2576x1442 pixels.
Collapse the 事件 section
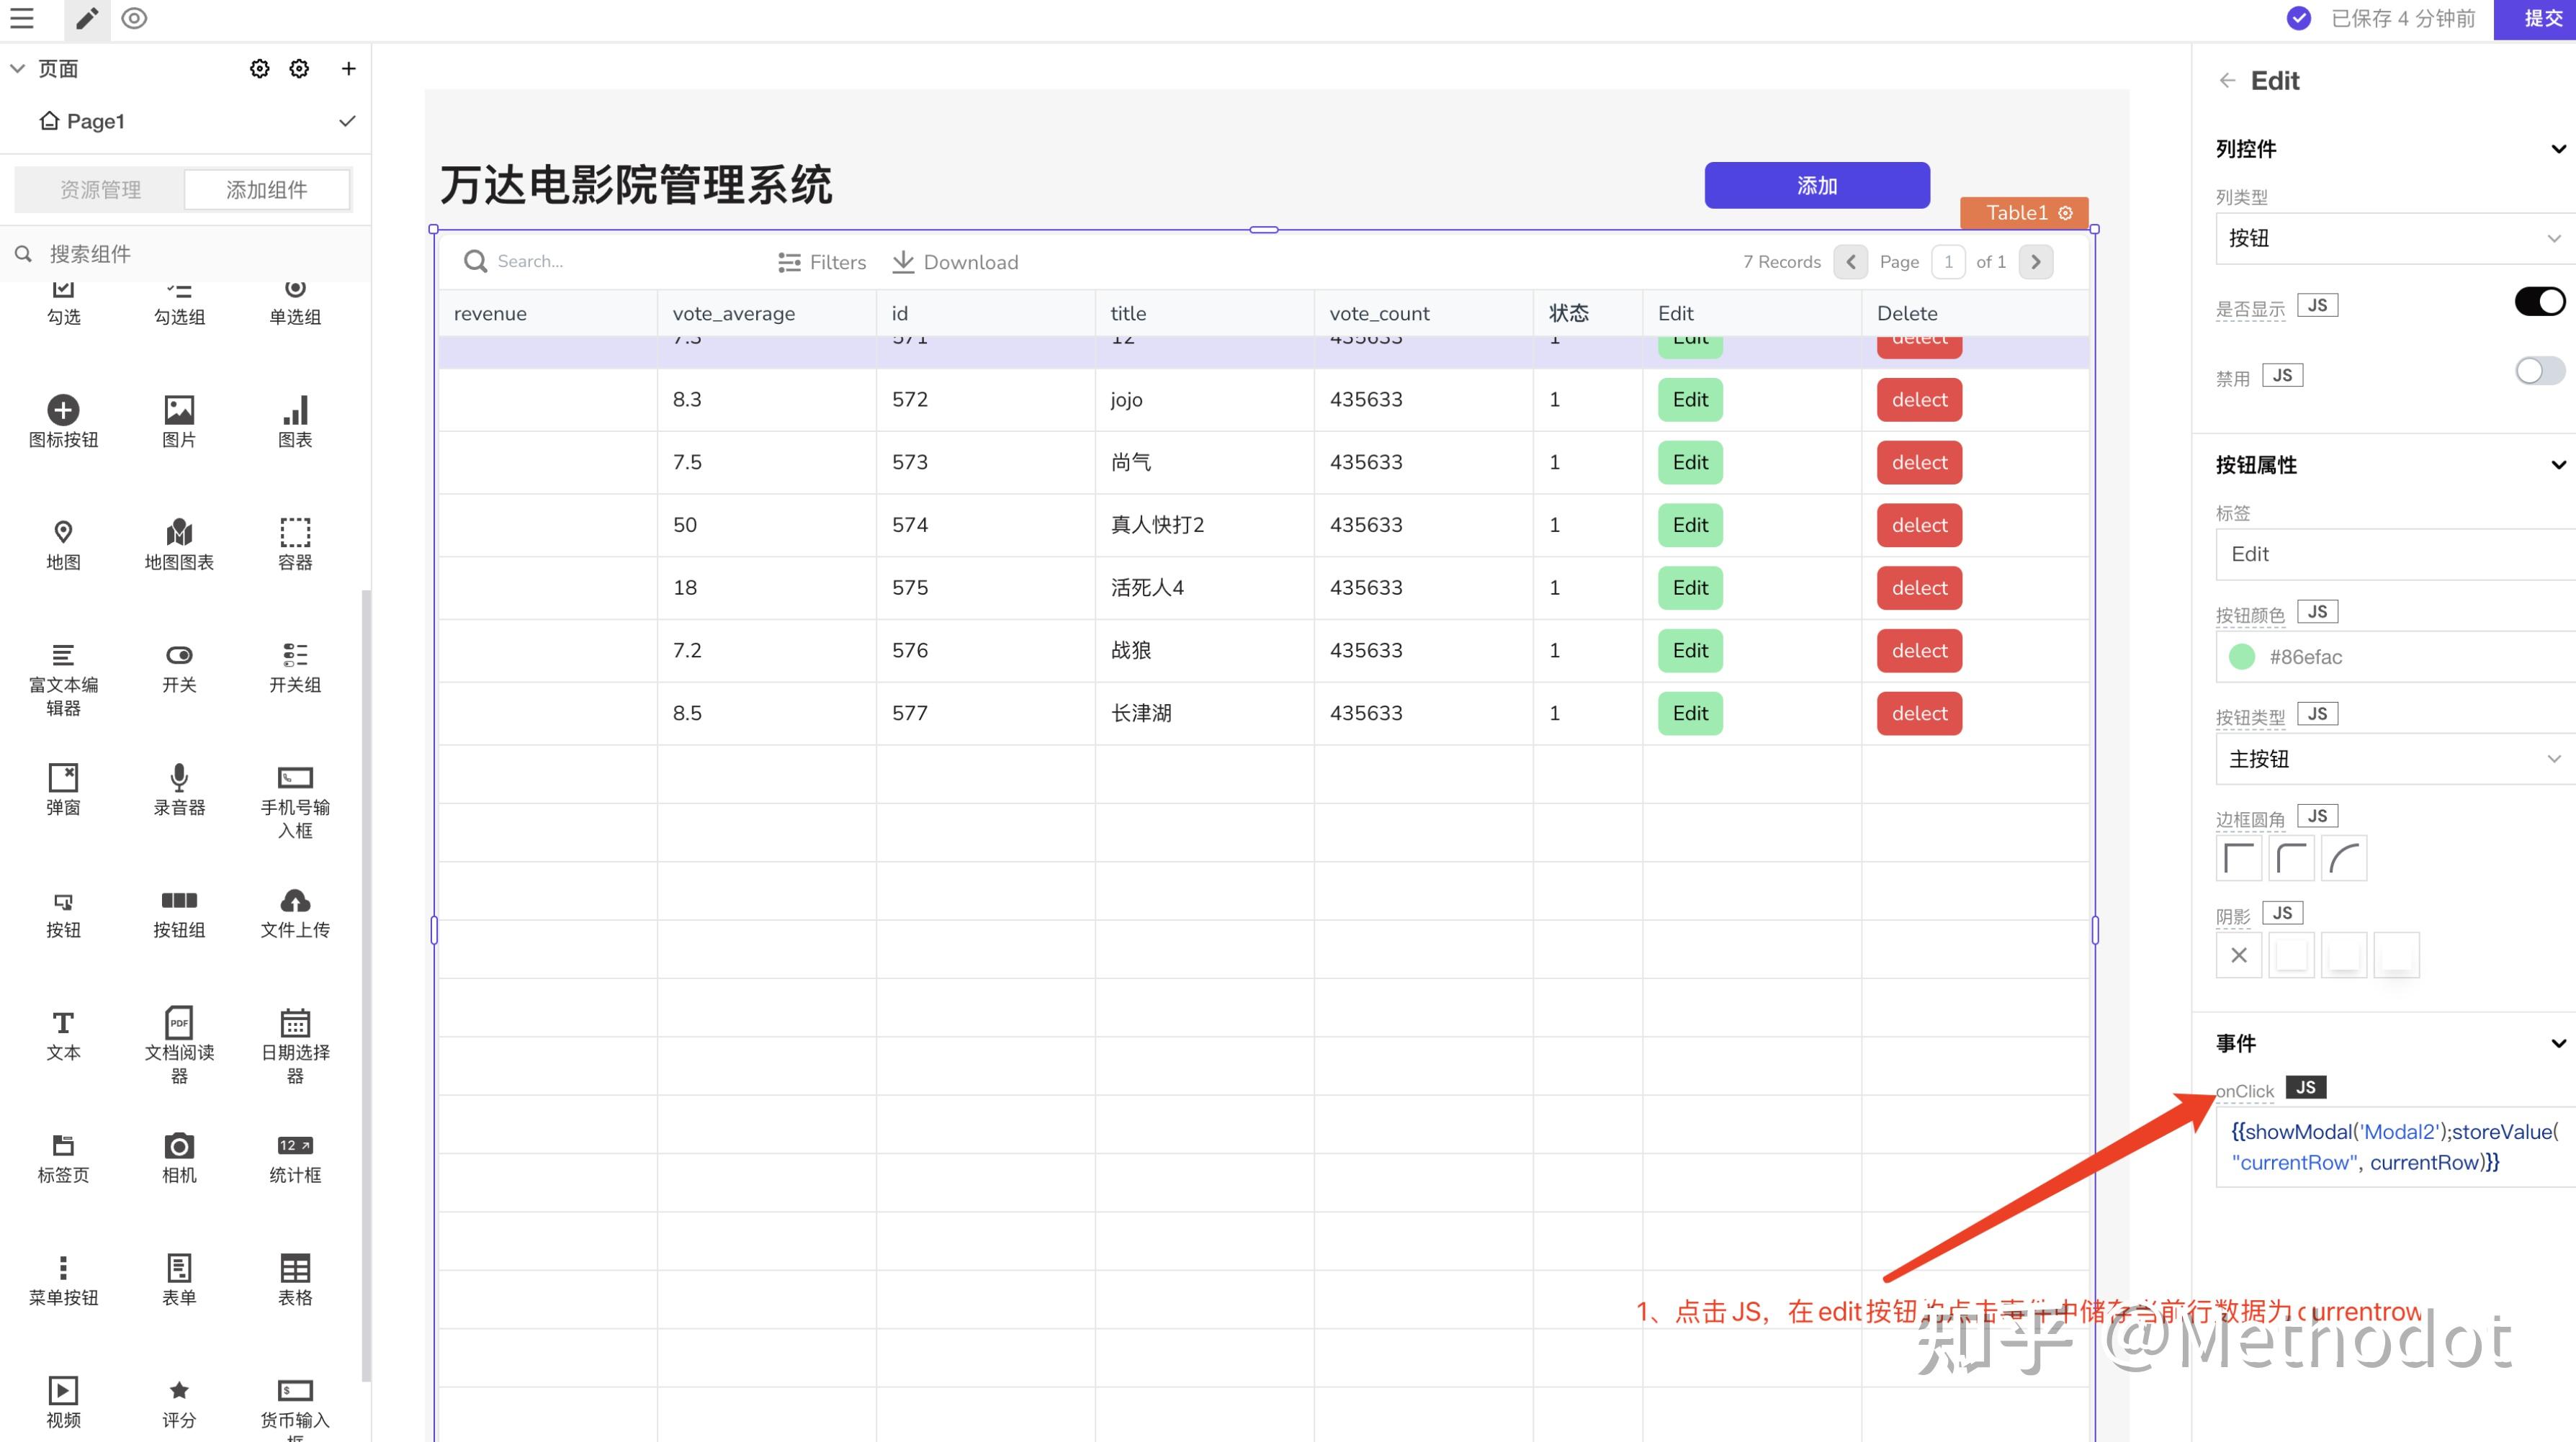2557,1043
